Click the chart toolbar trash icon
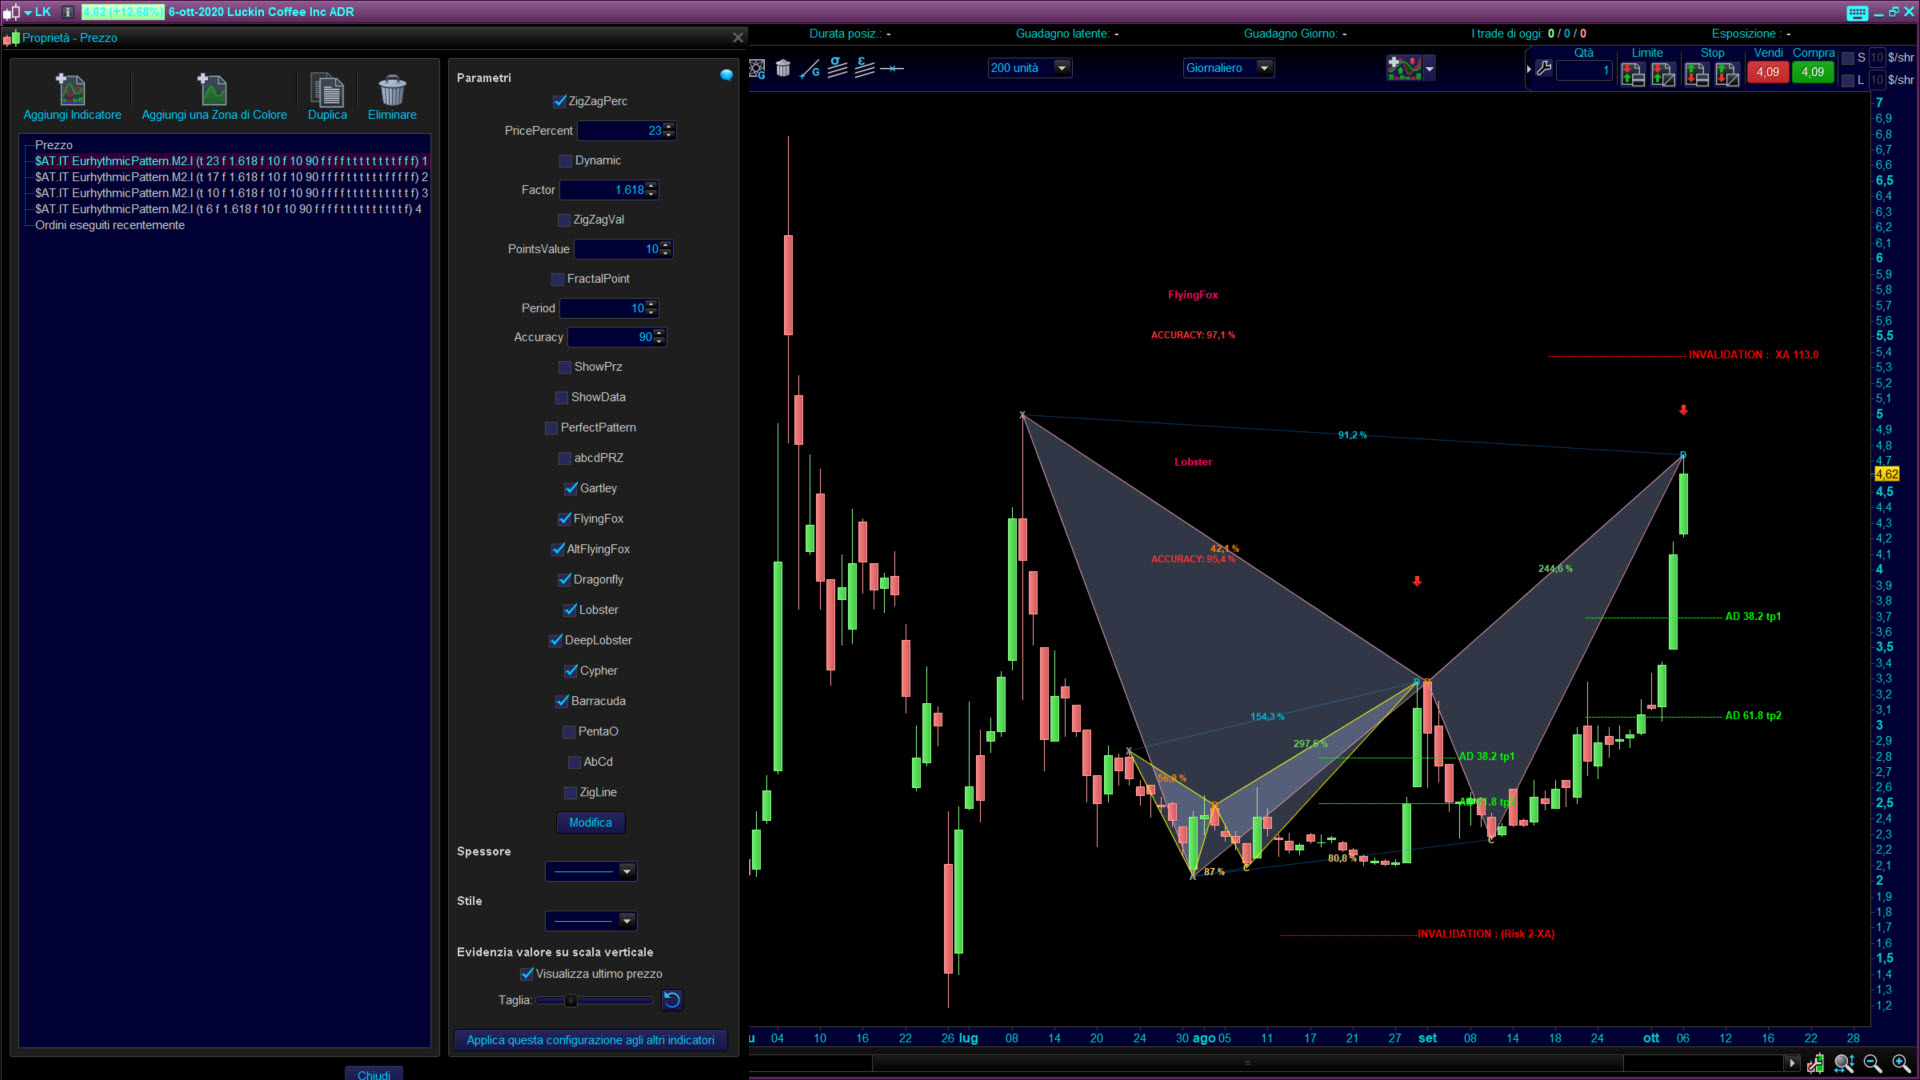Screen dimensions: 1920x1080 [x=783, y=68]
